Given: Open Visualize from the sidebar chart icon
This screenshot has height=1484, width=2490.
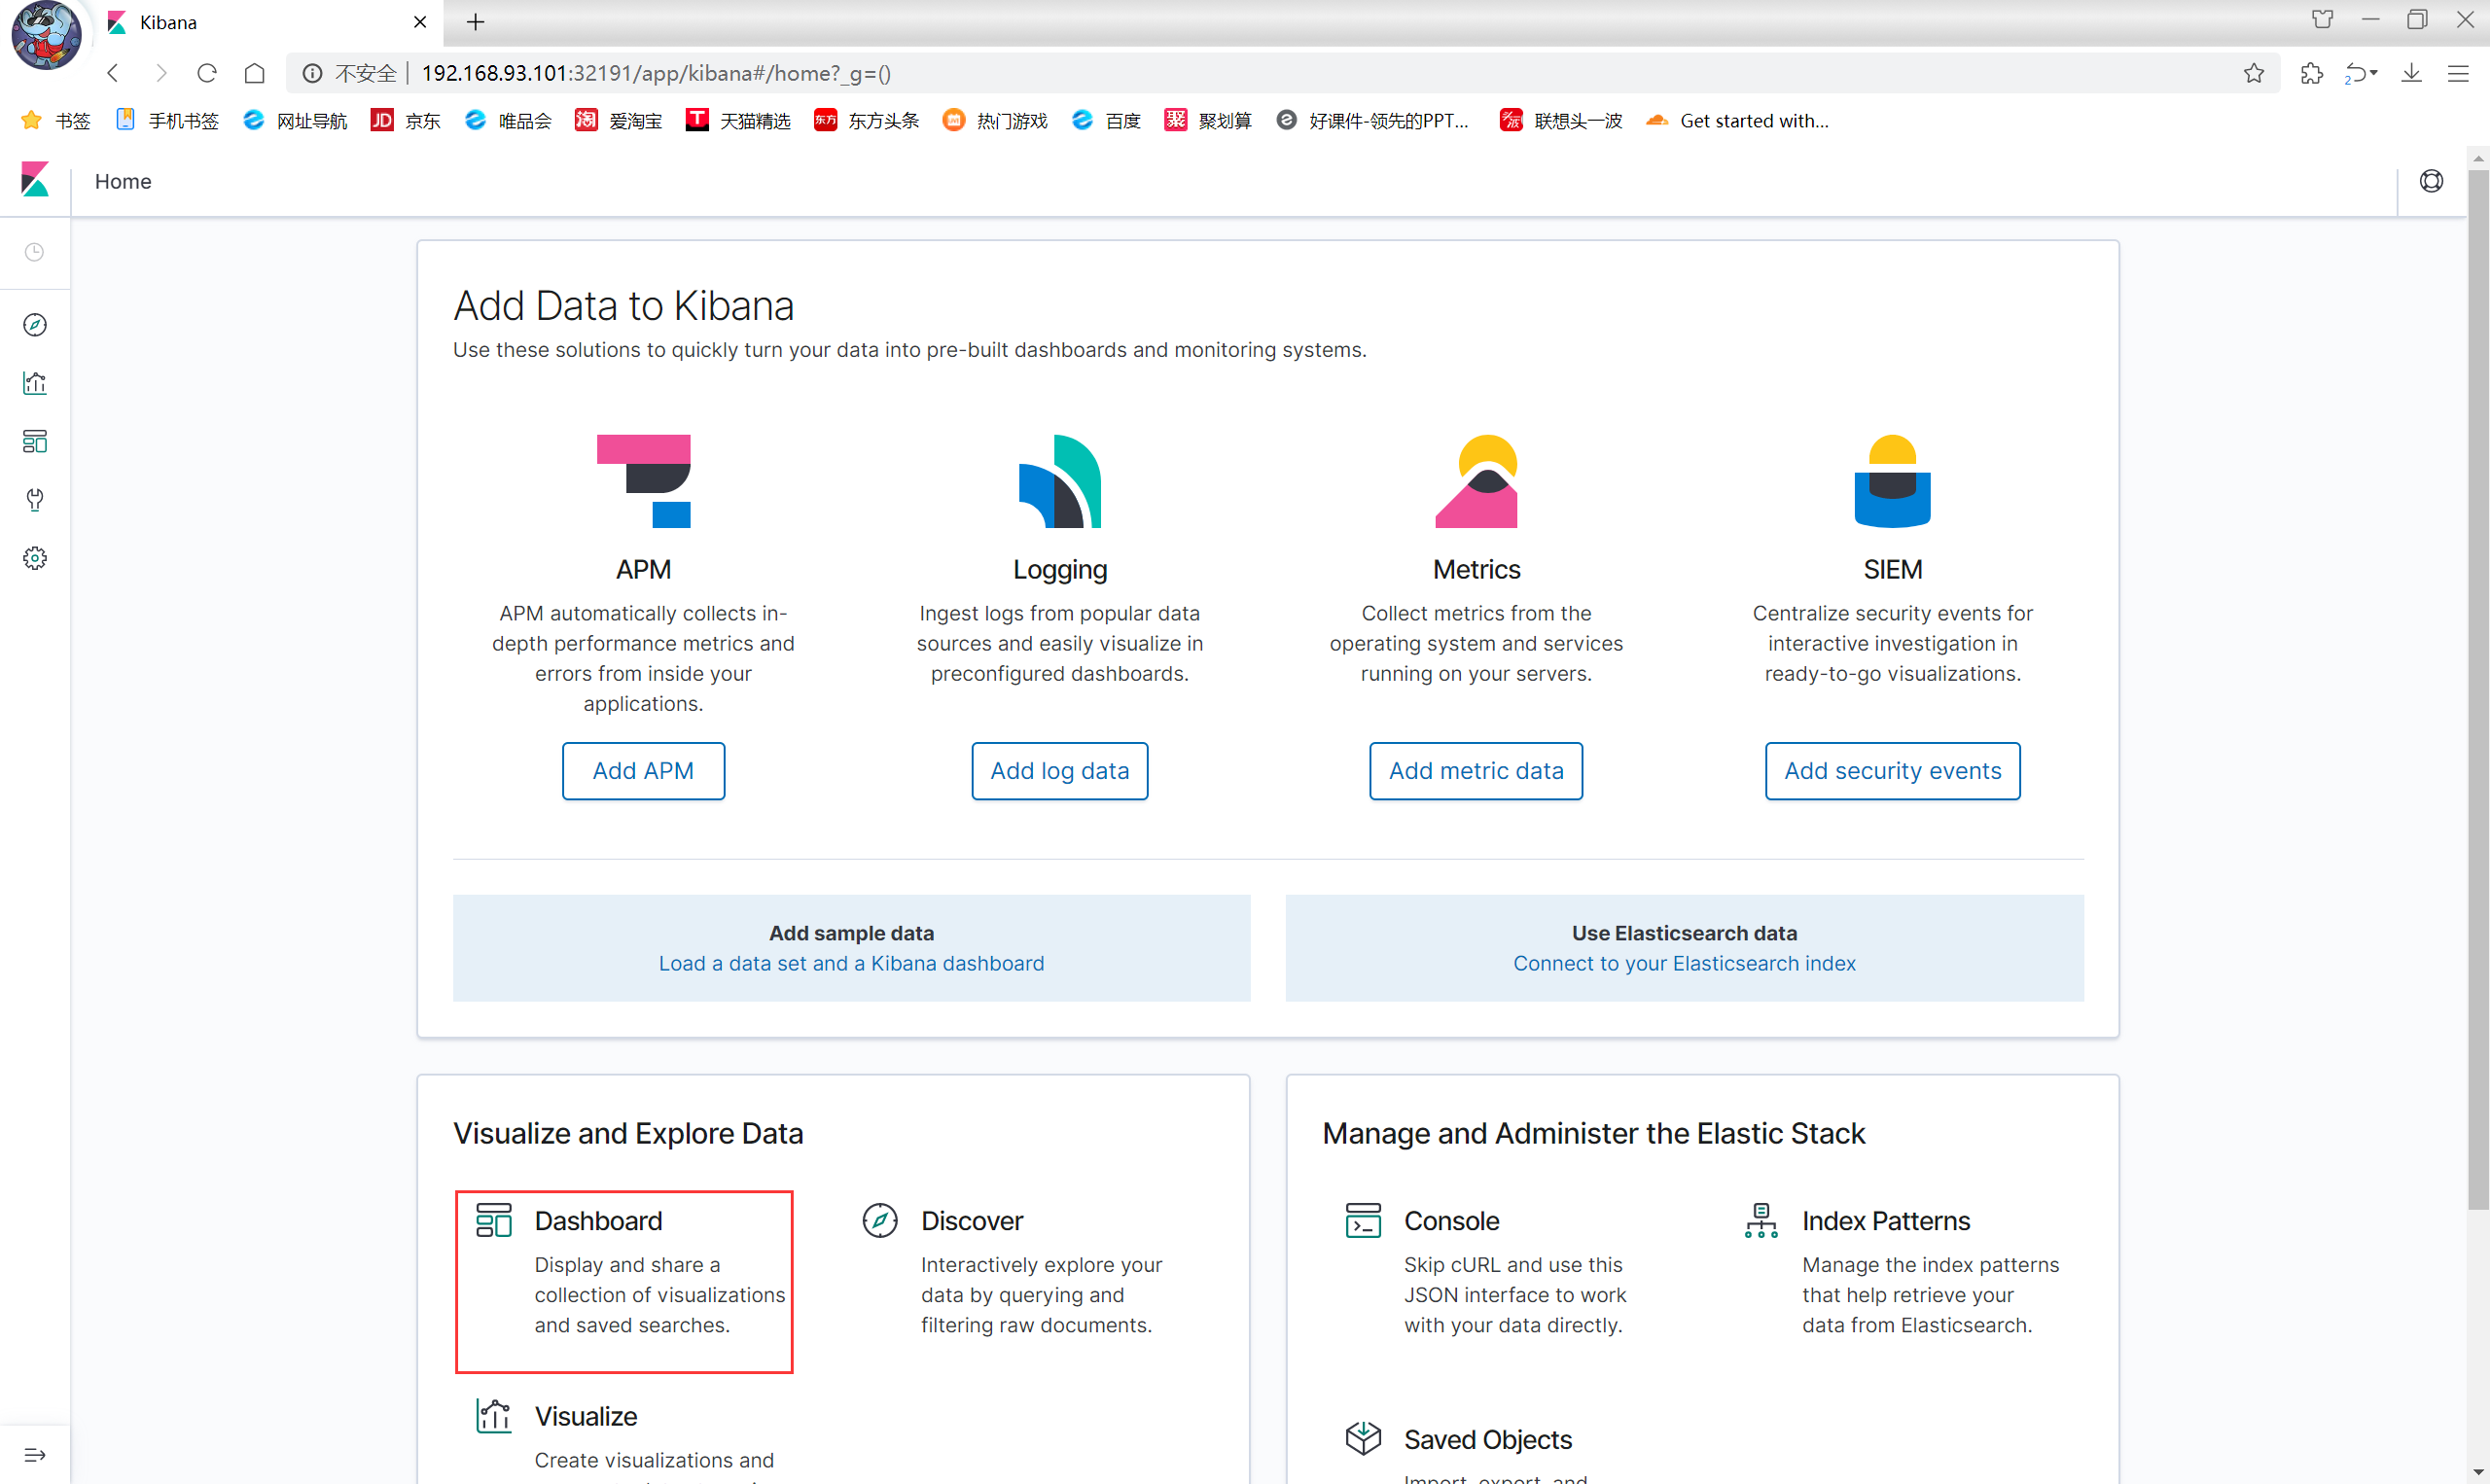Looking at the screenshot, I should click(x=35, y=383).
